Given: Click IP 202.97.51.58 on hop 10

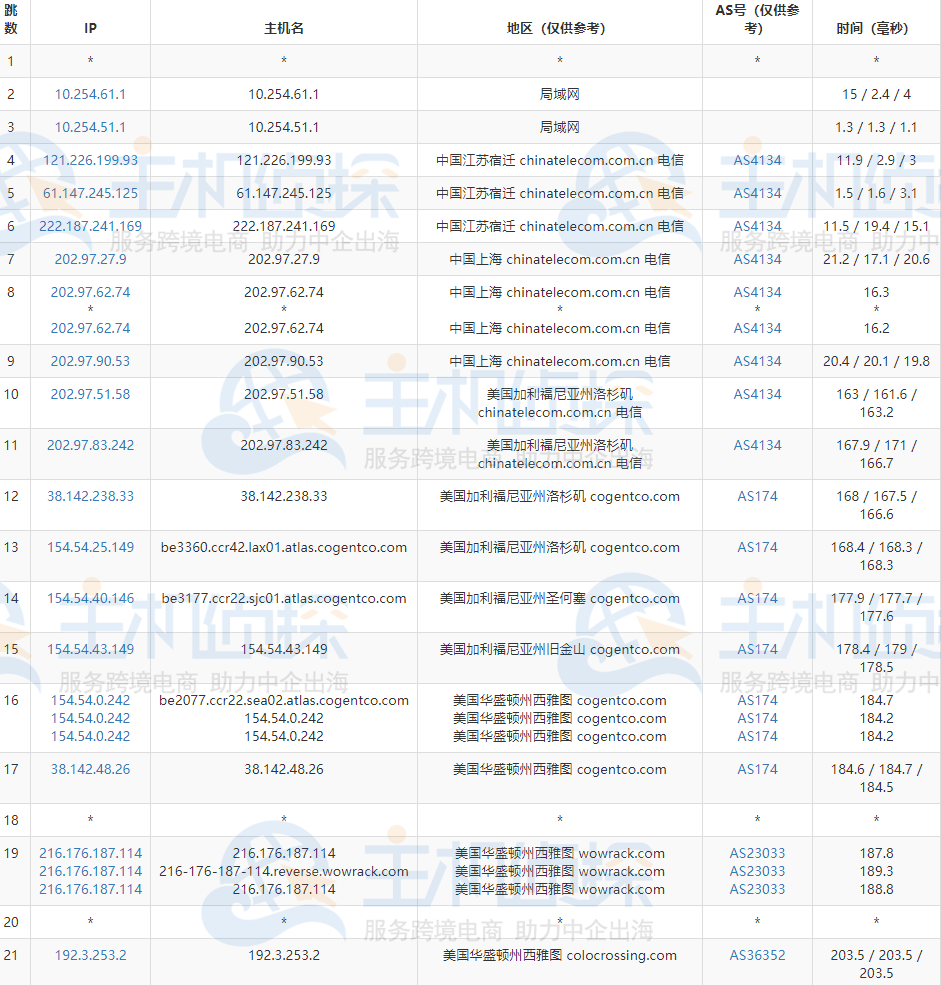Looking at the screenshot, I should (x=90, y=394).
